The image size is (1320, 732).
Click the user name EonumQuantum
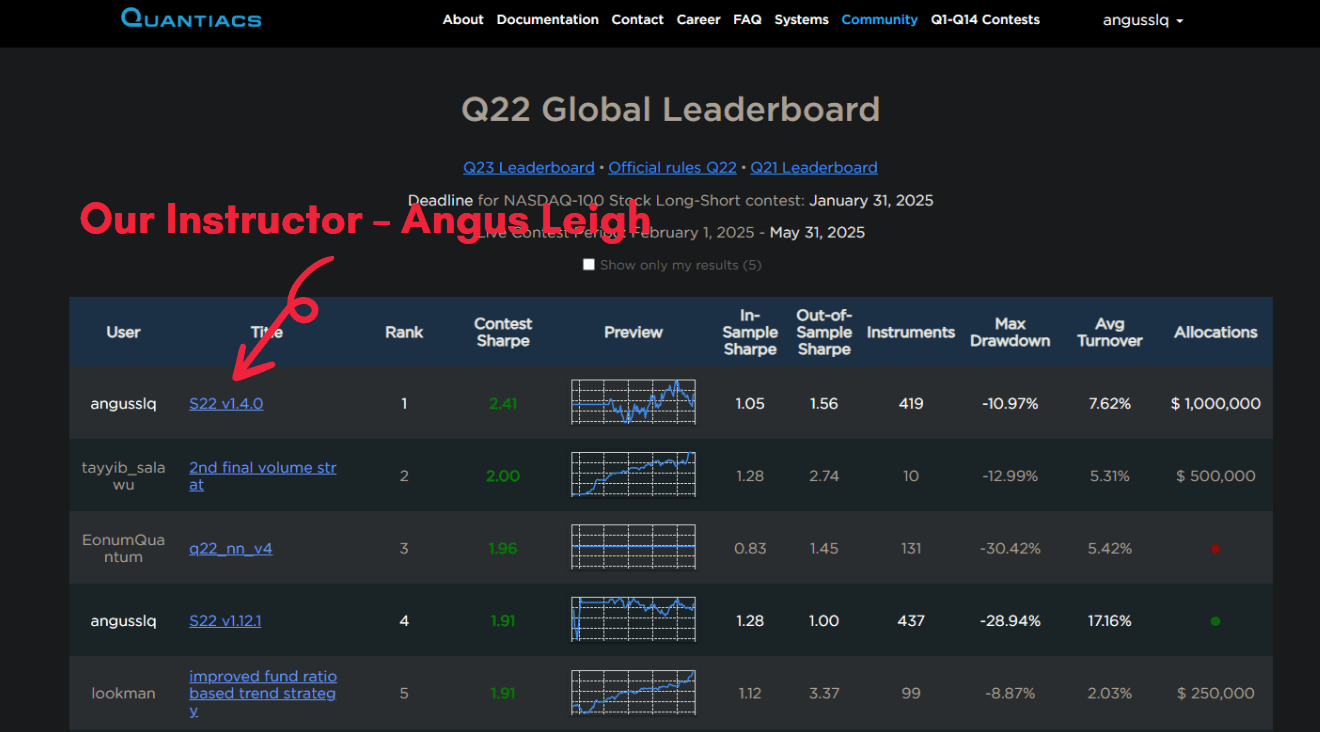(x=124, y=548)
